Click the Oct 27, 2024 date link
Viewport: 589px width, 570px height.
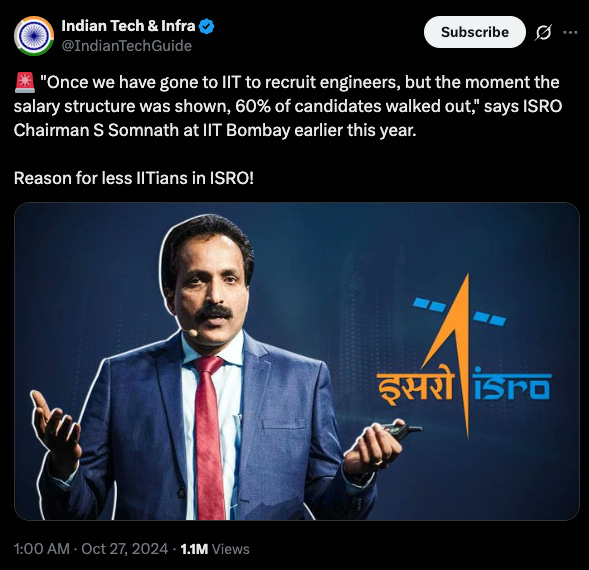124,549
